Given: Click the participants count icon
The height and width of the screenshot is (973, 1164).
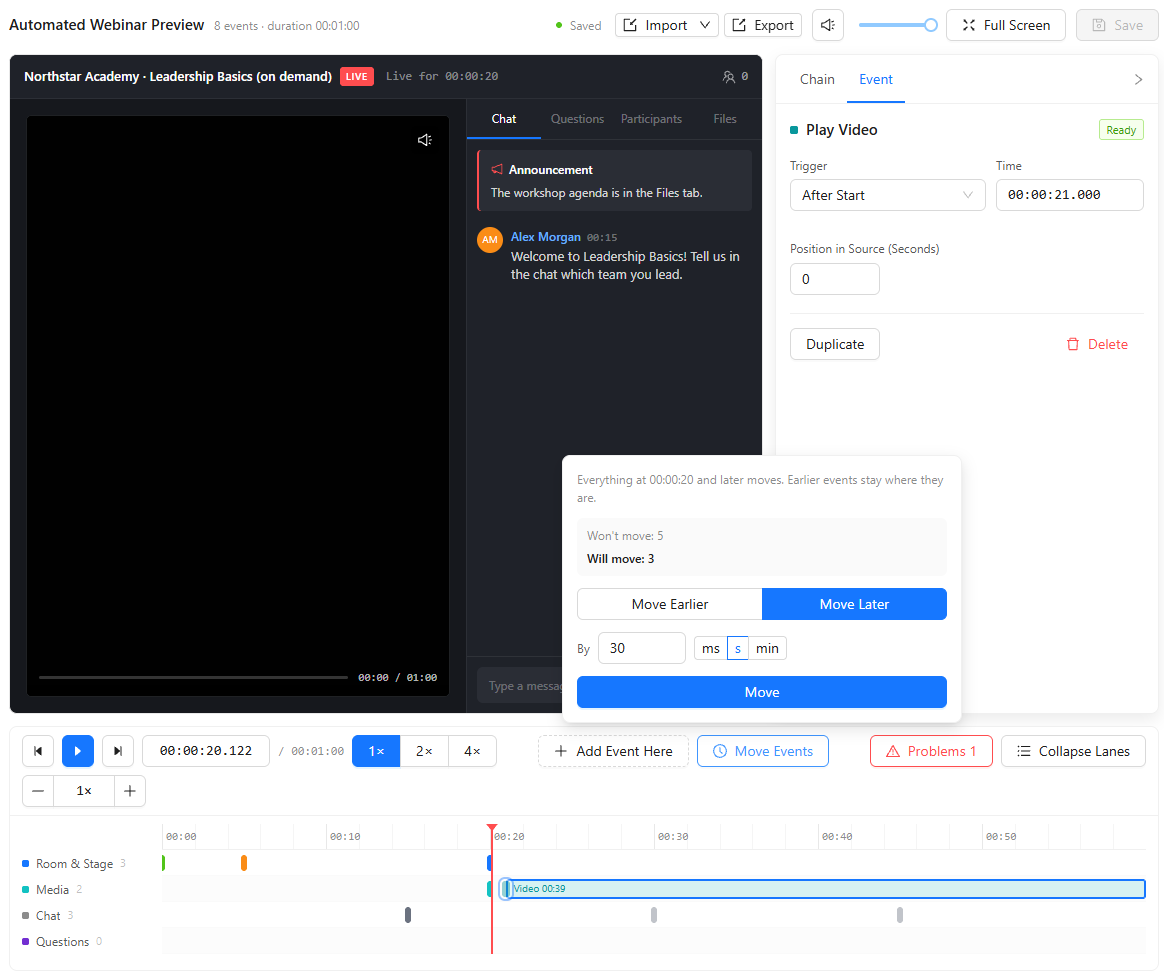Looking at the screenshot, I should (x=728, y=76).
